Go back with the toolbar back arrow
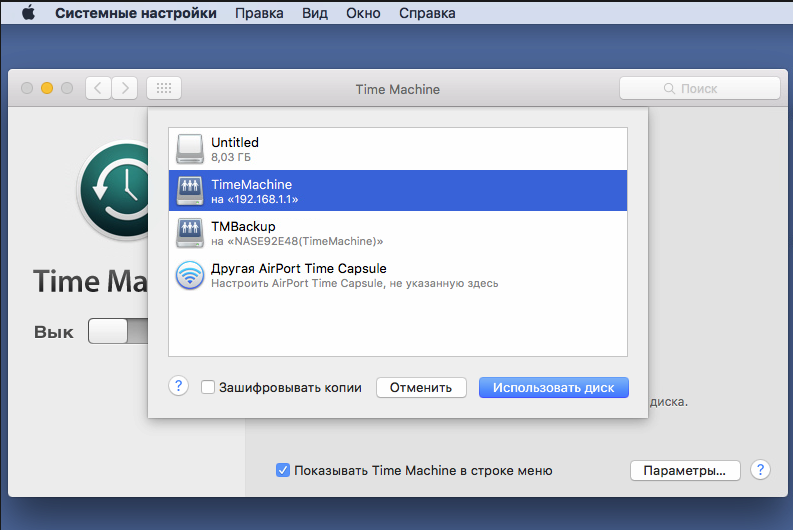Screen dimensions: 793x530 (99, 88)
